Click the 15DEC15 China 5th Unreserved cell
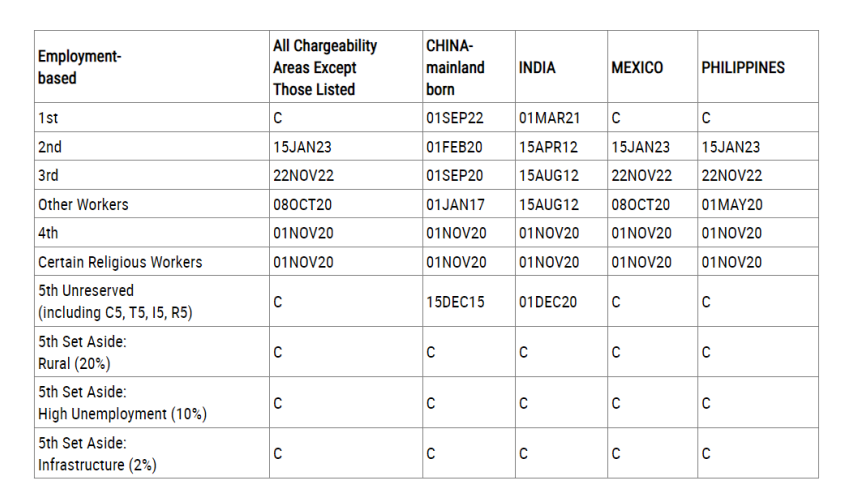The height and width of the screenshot is (502, 853). pyautogui.click(x=455, y=302)
